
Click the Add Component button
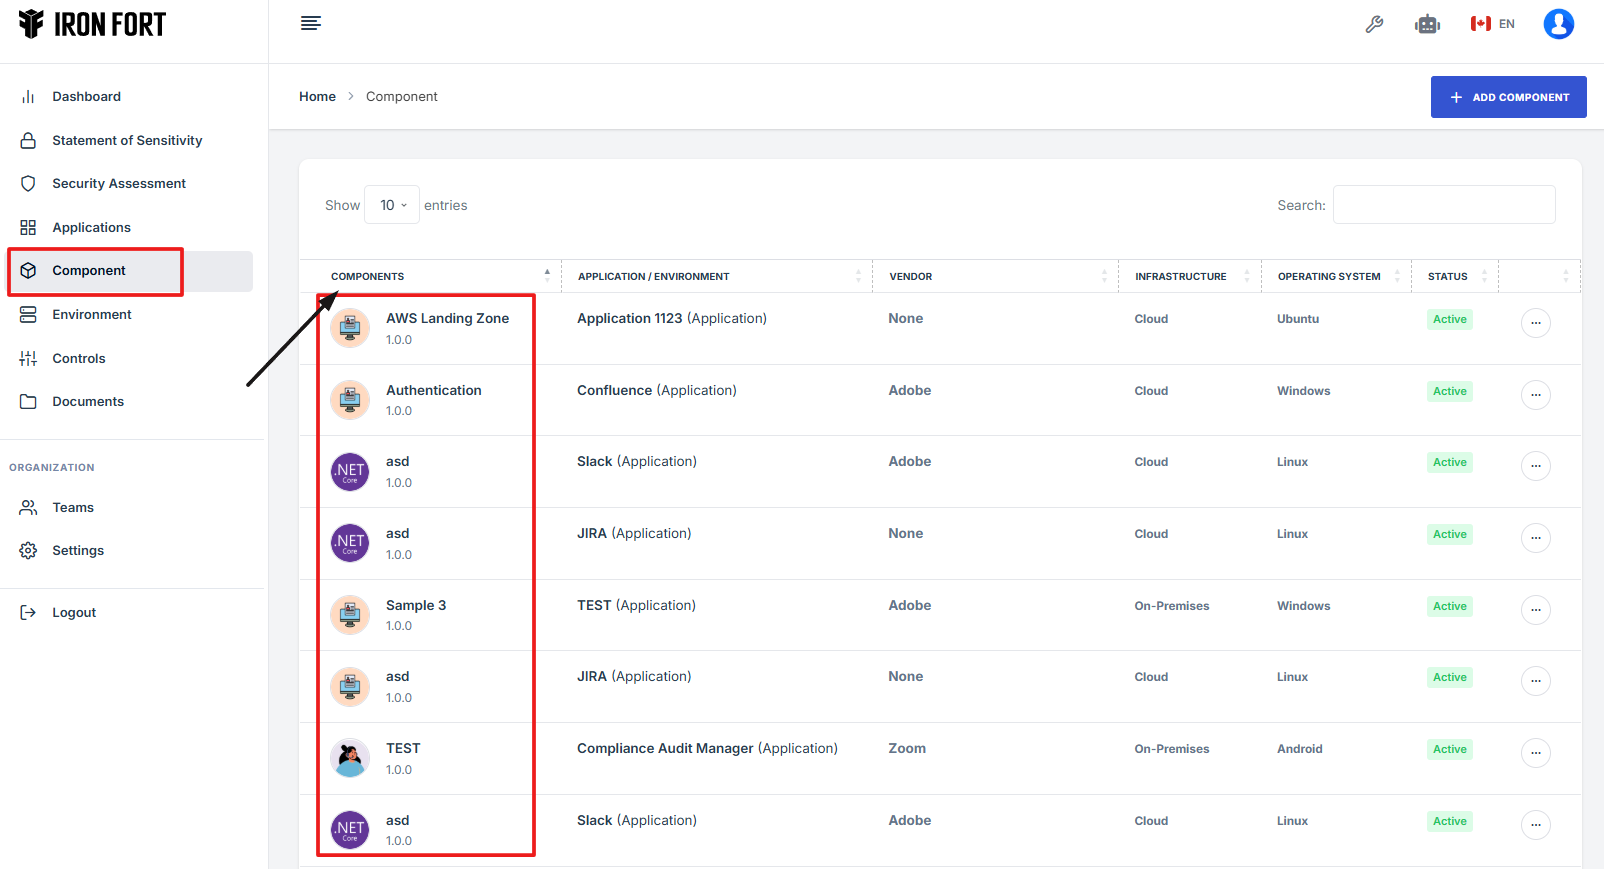(x=1508, y=97)
